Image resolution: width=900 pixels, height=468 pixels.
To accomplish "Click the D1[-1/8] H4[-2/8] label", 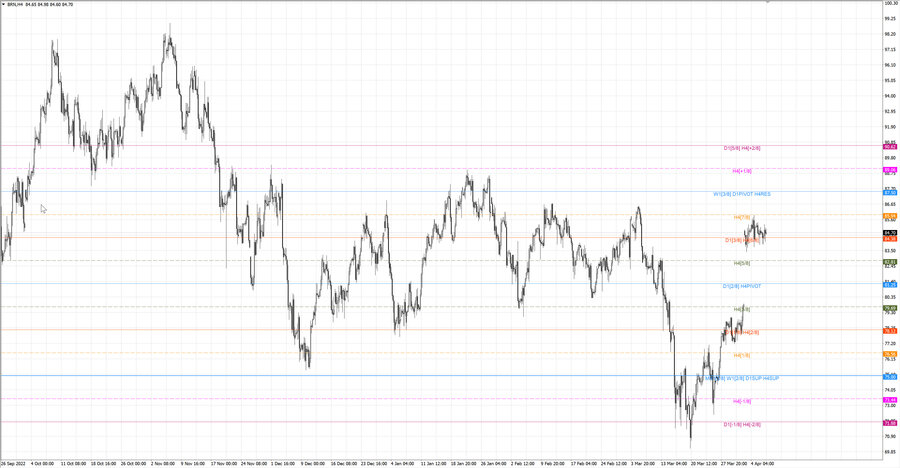I will (742, 424).
